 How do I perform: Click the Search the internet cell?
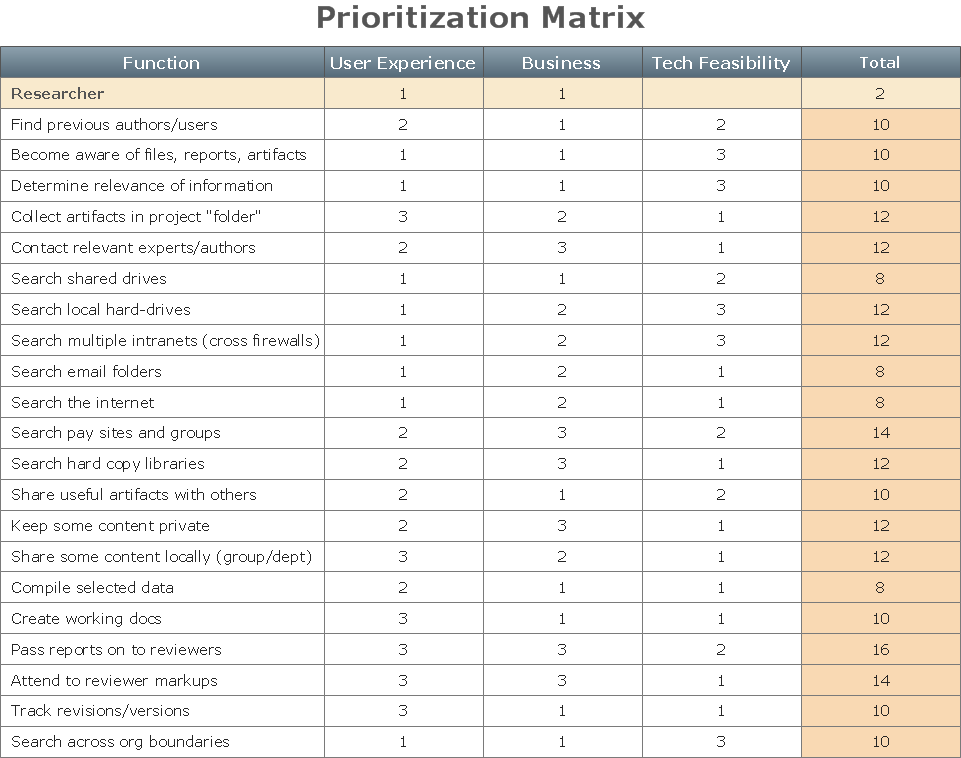point(83,402)
